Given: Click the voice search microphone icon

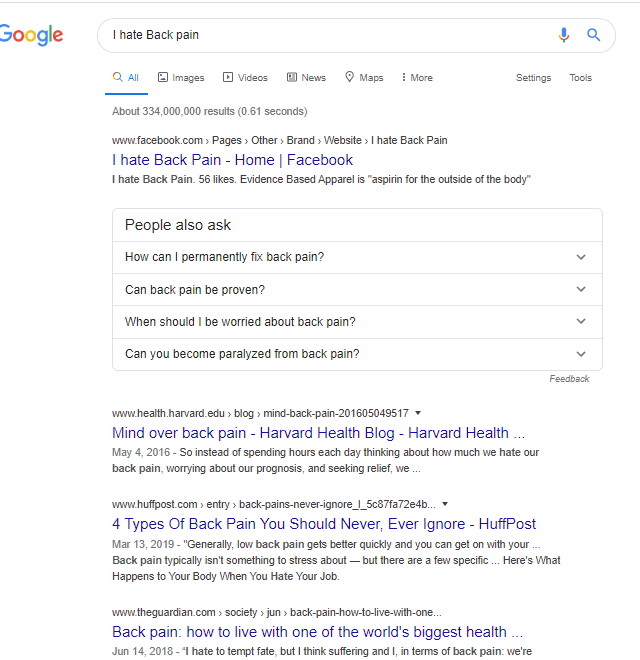Looking at the screenshot, I should [564, 35].
